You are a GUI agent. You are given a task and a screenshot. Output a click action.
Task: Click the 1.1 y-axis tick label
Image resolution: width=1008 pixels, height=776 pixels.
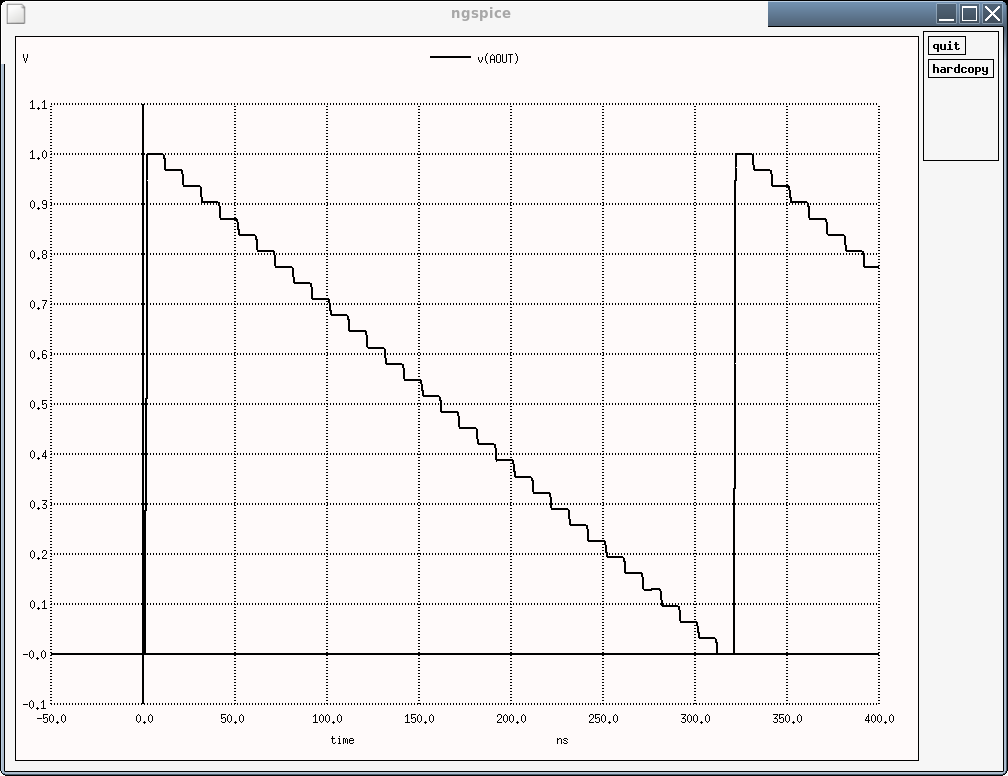[x=37, y=105]
